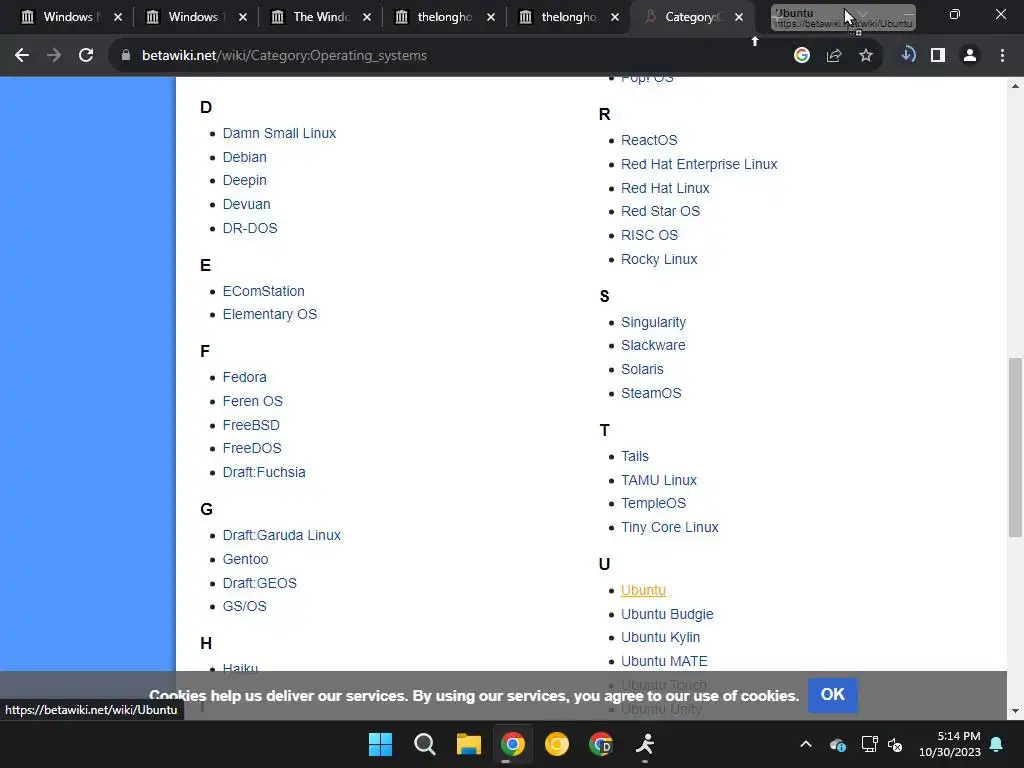Show hidden system tray icons

tap(806, 744)
